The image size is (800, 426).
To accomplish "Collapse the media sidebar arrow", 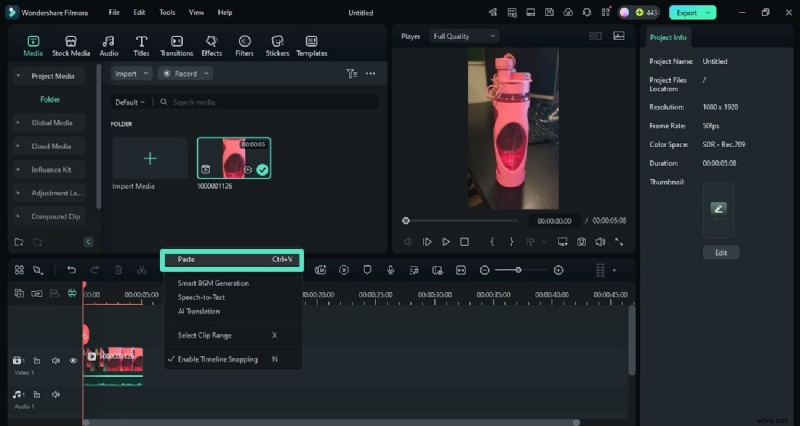I will pos(88,242).
